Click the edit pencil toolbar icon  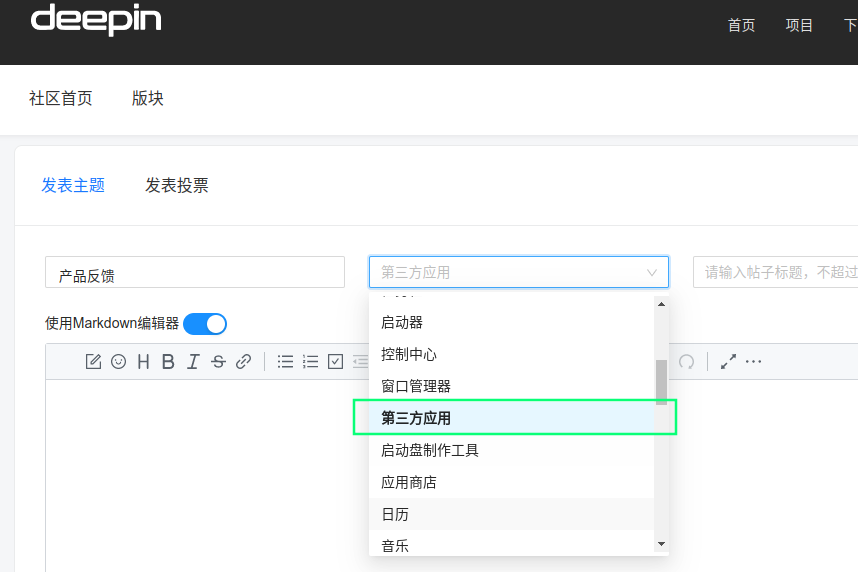coord(94,361)
